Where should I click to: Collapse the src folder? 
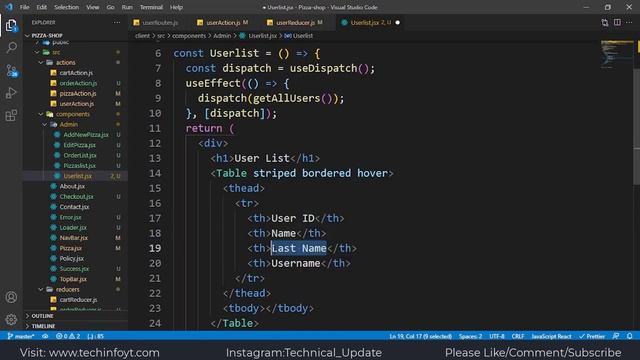tap(37, 52)
